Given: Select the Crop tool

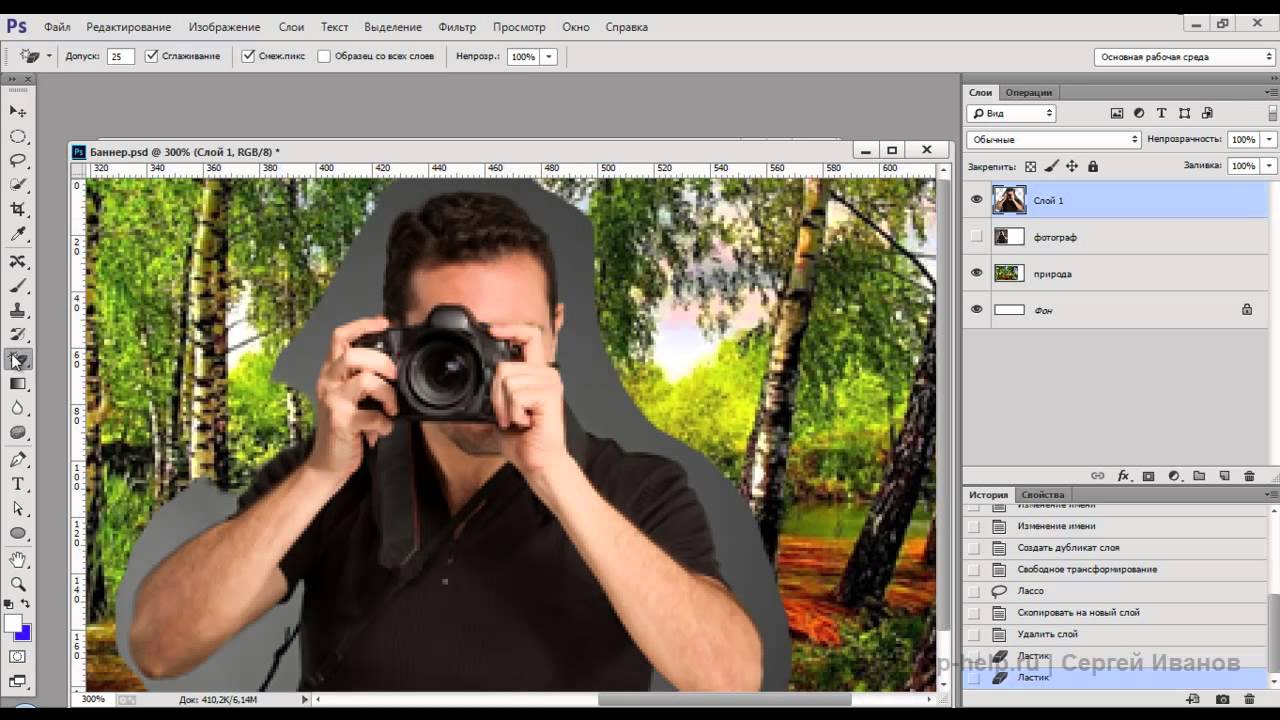Looking at the screenshot, I should 18,210.
